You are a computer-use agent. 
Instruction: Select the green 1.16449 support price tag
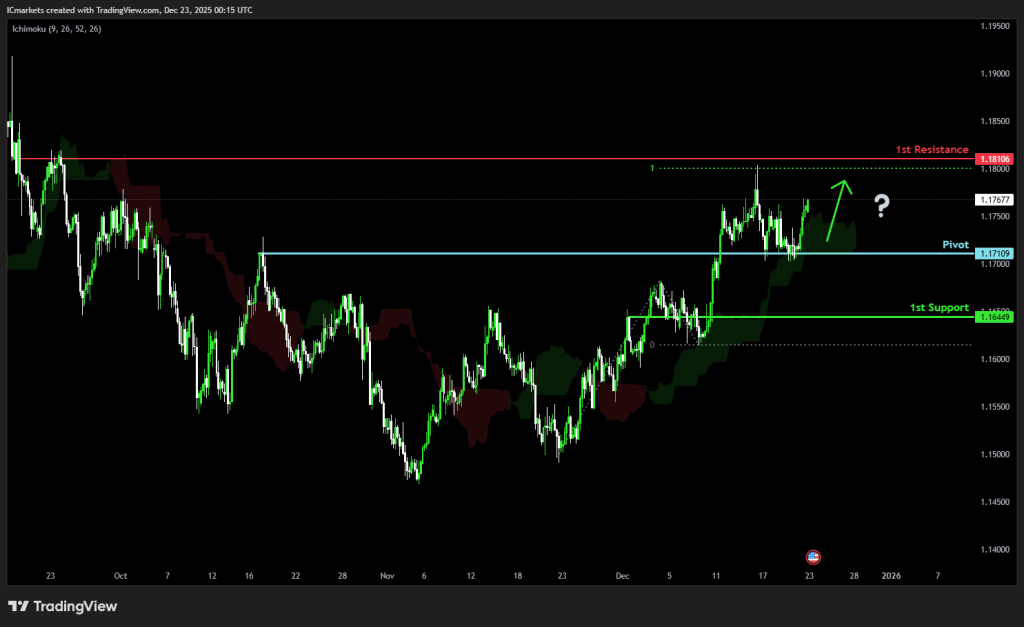tap(995, 317)
